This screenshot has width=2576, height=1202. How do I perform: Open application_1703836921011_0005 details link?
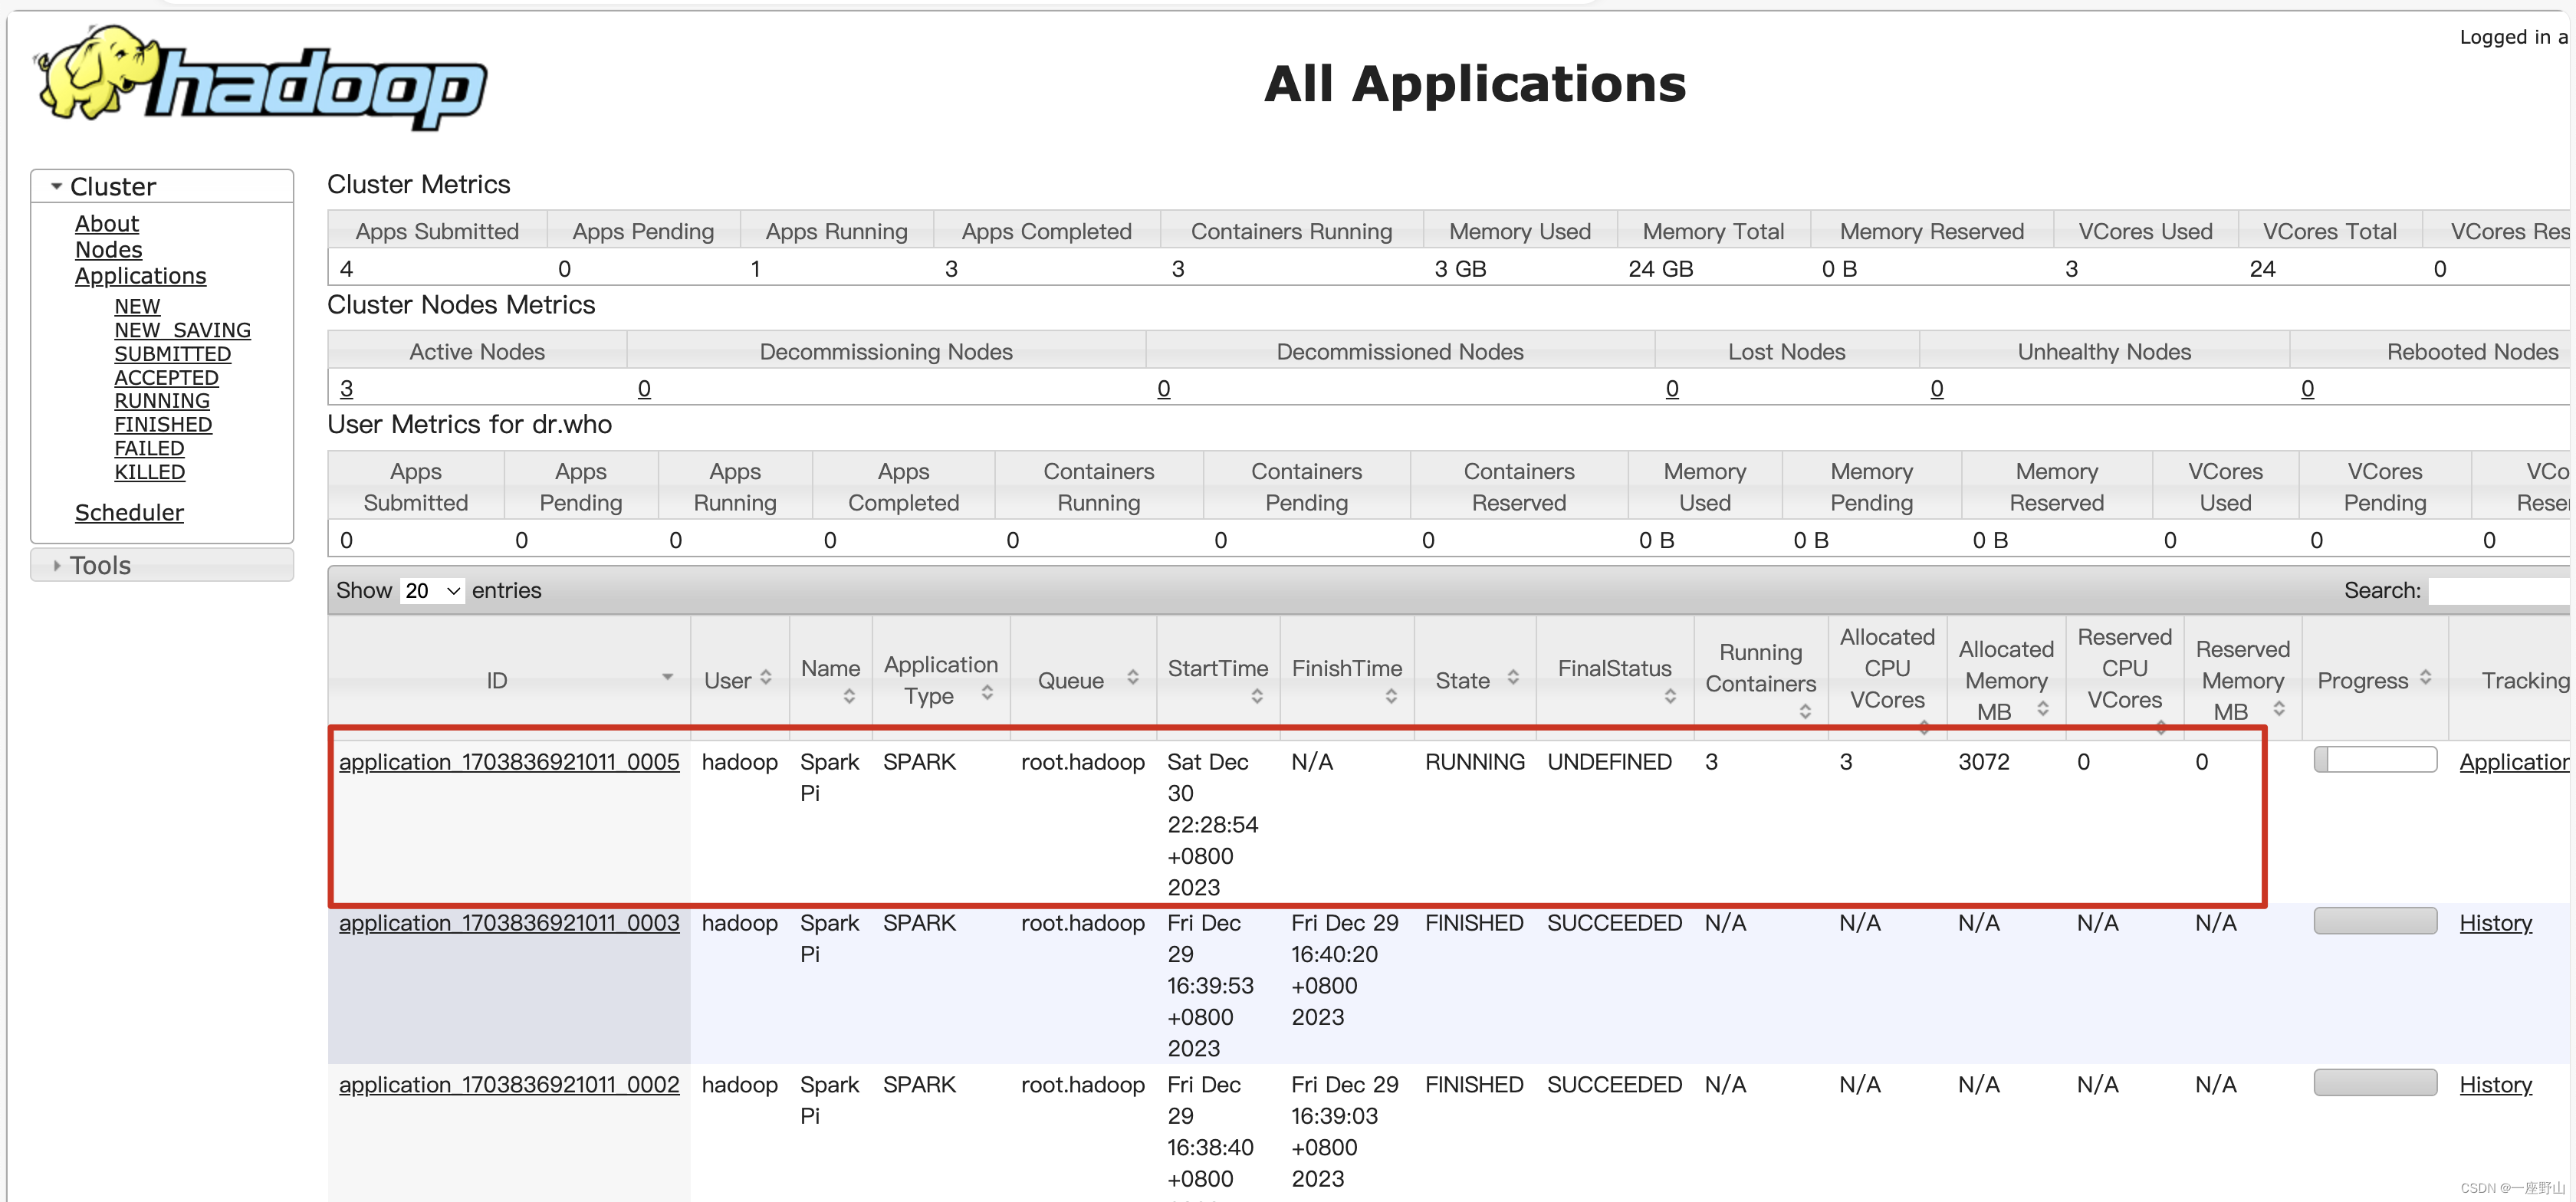(508, 762)
